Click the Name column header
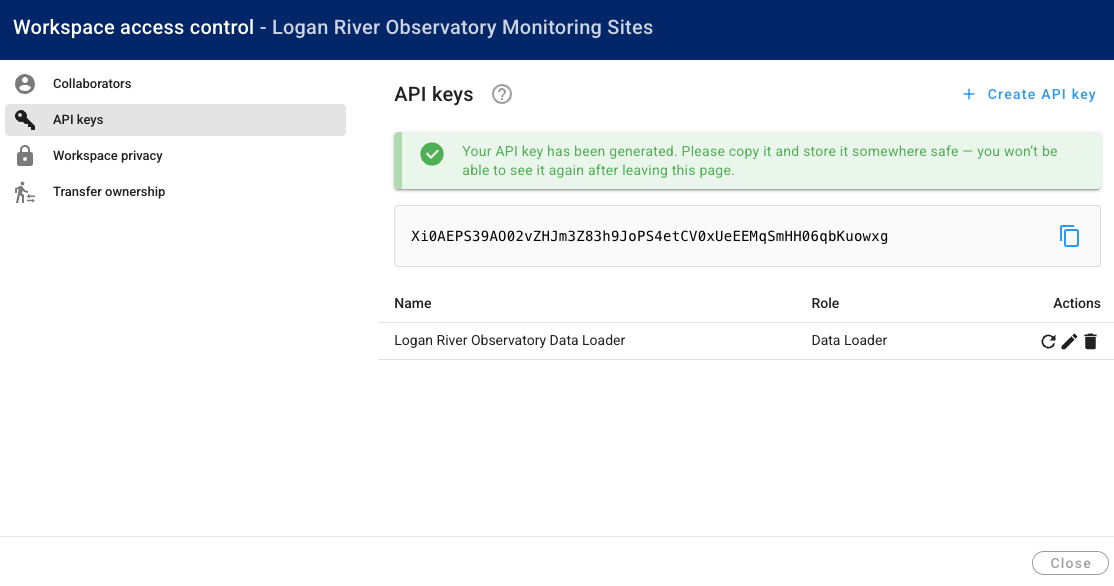Viewport: 1114px width, 586px height. 413,303
